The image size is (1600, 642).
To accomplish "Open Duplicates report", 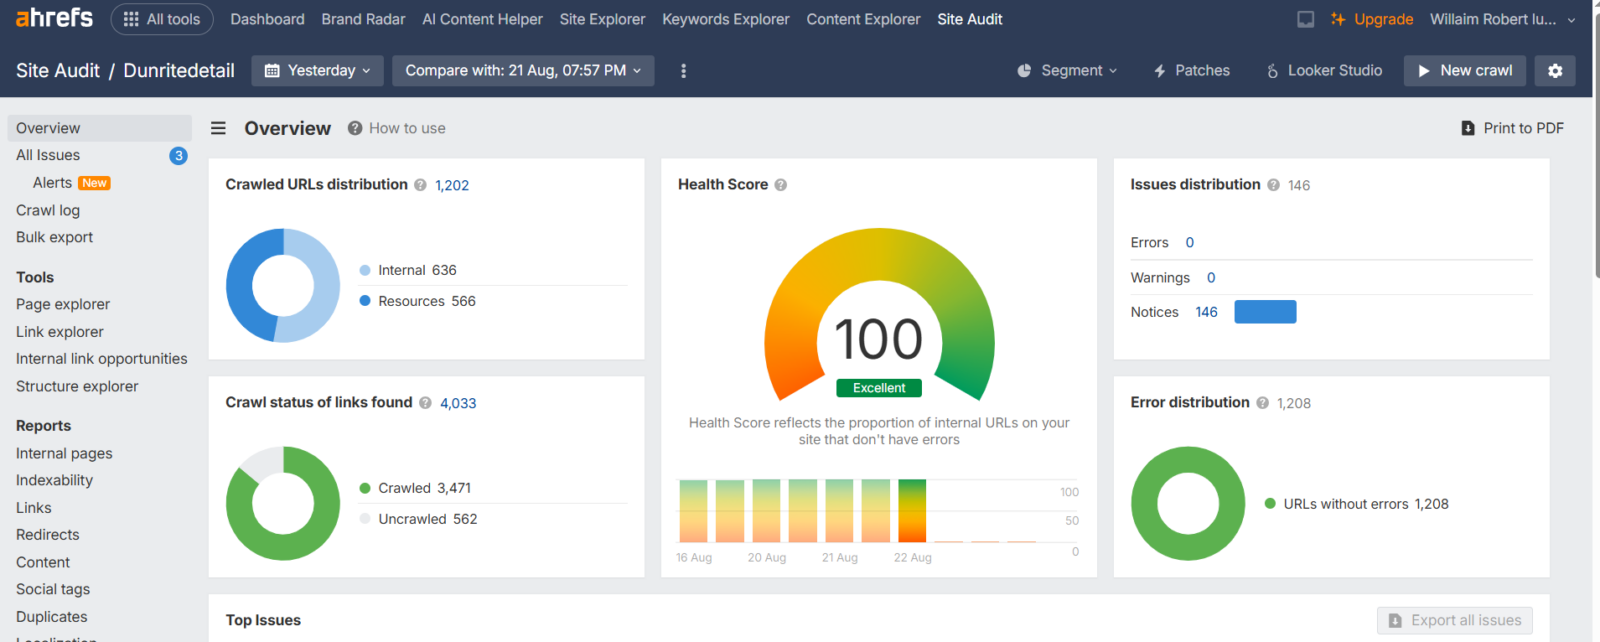I will click(52, 617).
